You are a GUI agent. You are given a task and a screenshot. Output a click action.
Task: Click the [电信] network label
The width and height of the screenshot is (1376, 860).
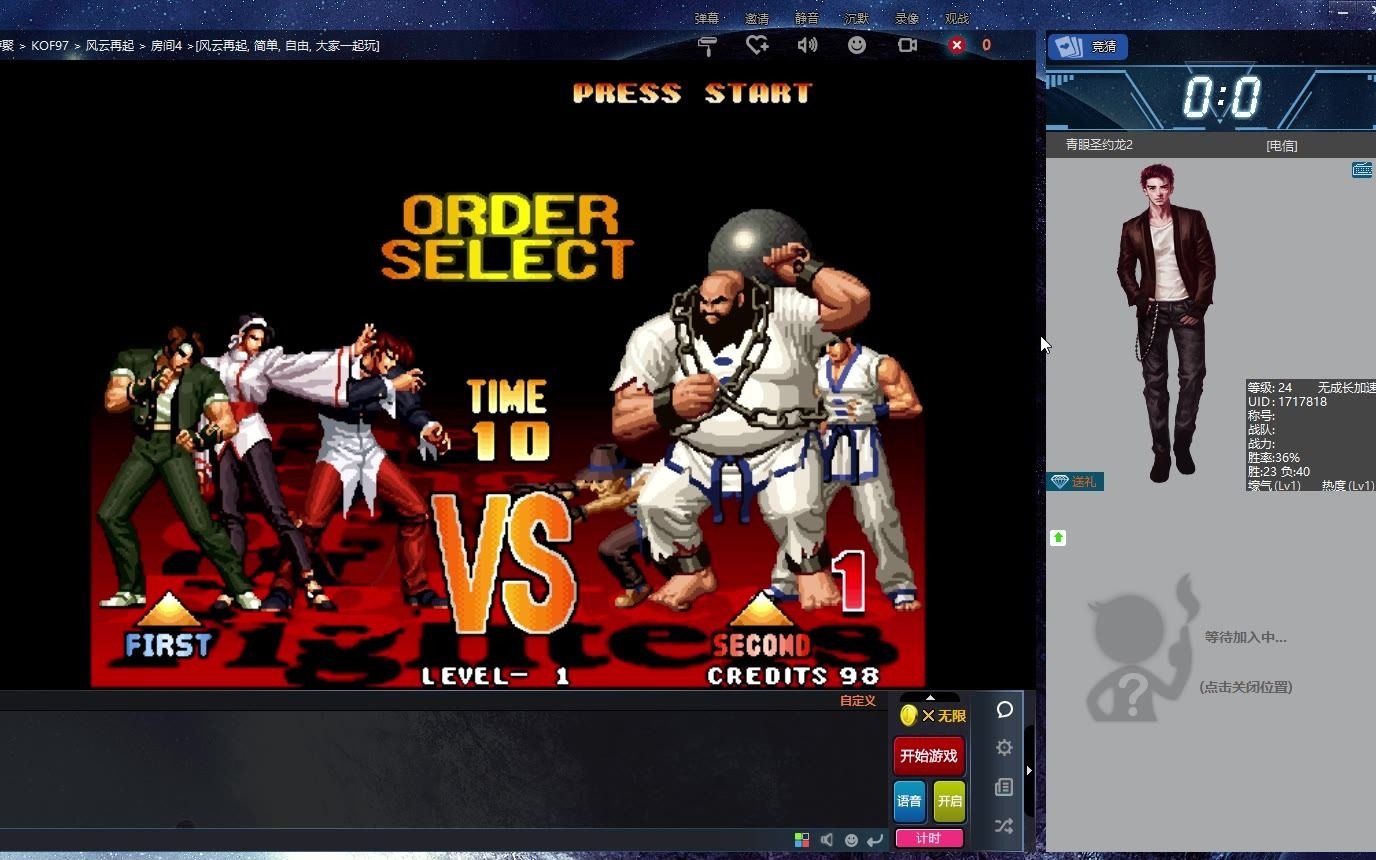[1282, 146]
